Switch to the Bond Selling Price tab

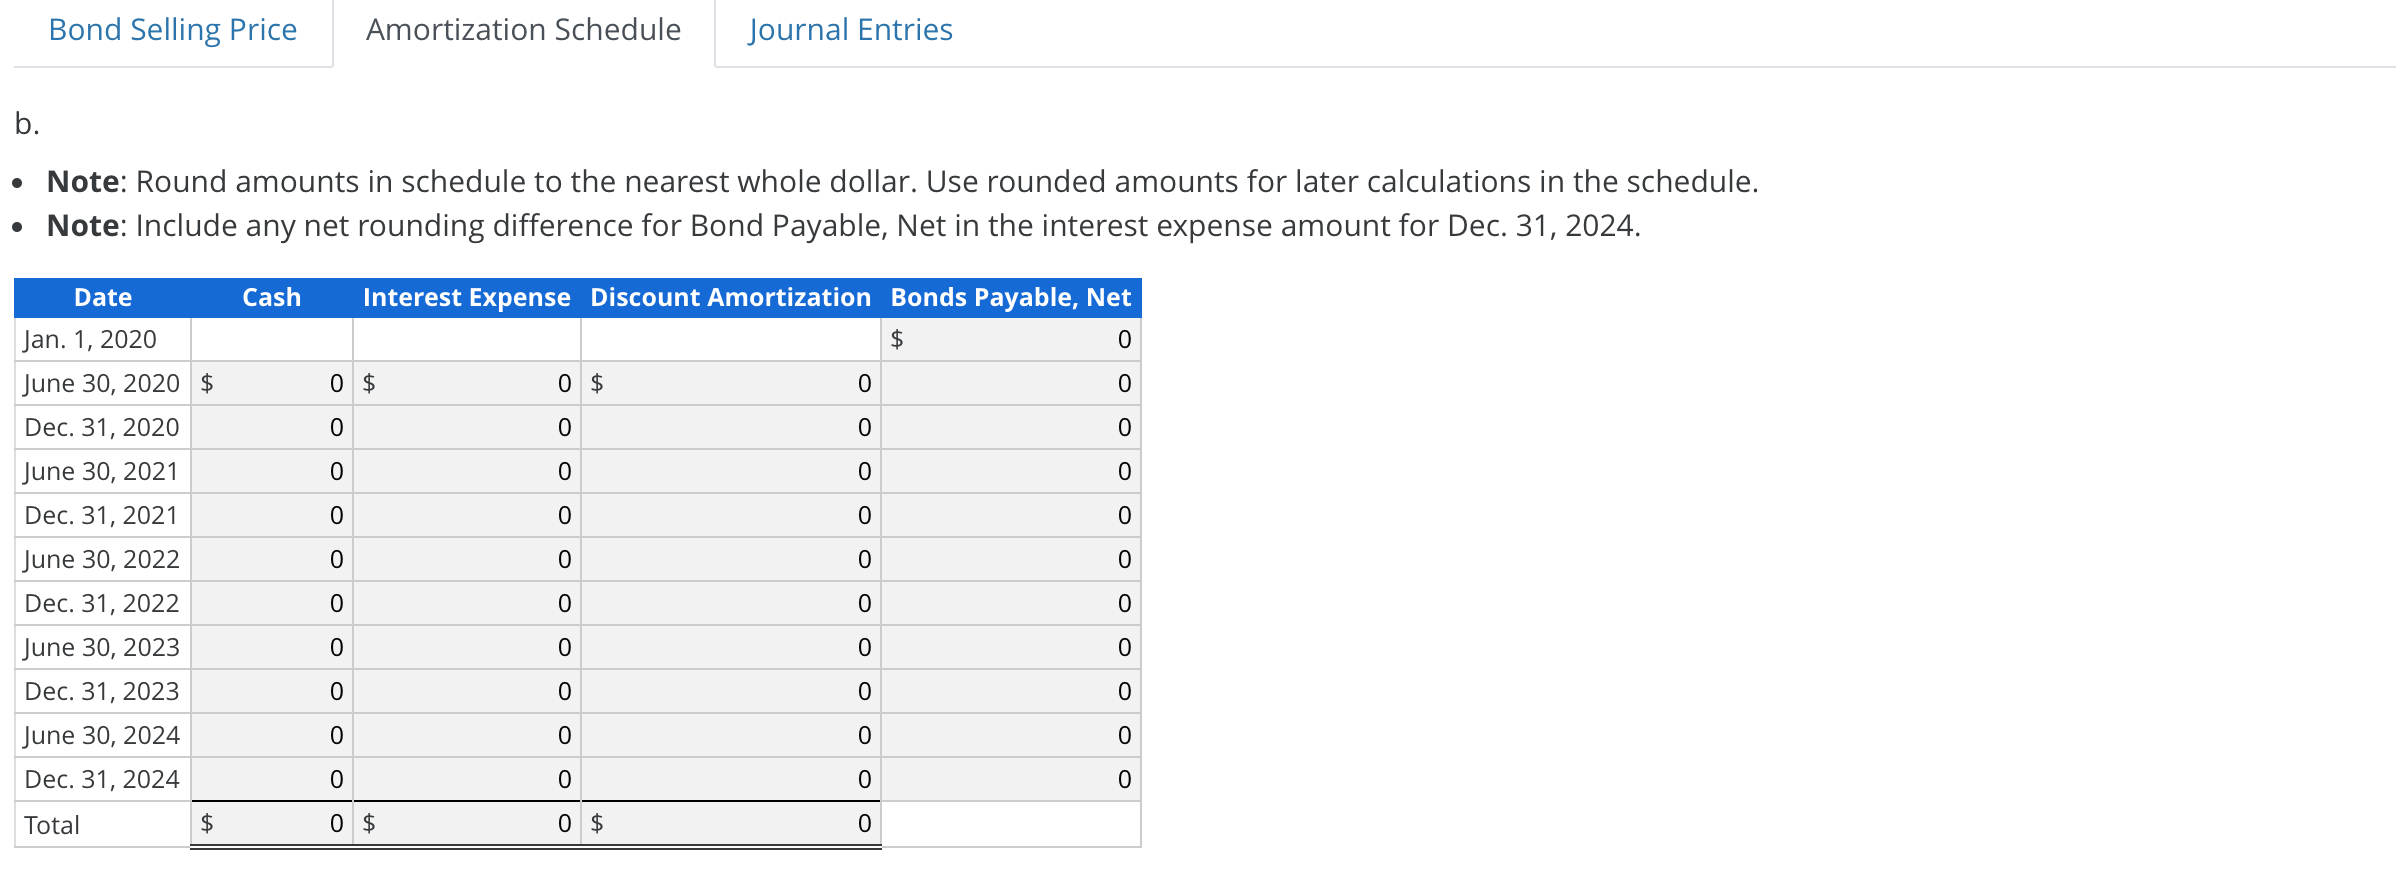[170, 29]
